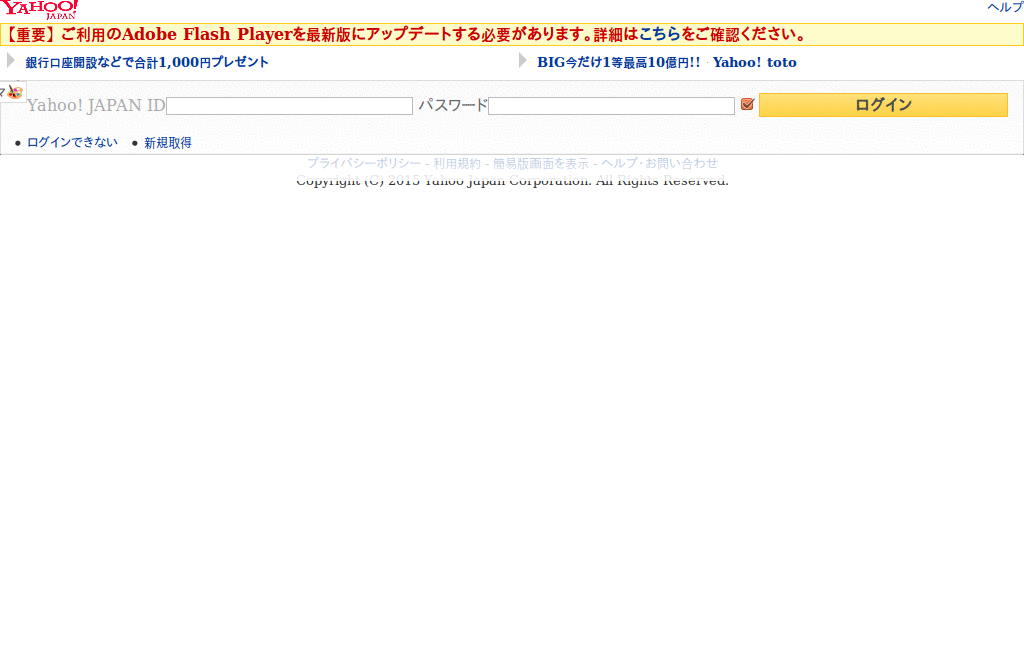
Task: Click the ログイン button
Action: 883,105
